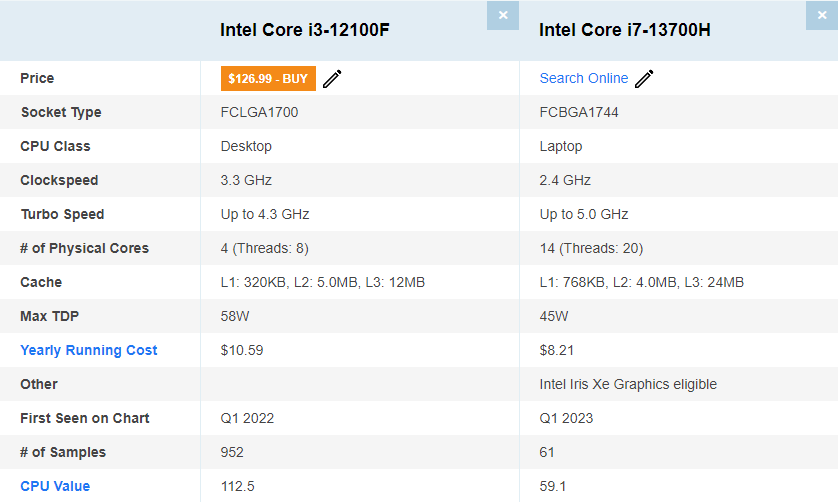
Task: Click the Intel Core i7-13700H heading
Action: [x=625, y=30]
